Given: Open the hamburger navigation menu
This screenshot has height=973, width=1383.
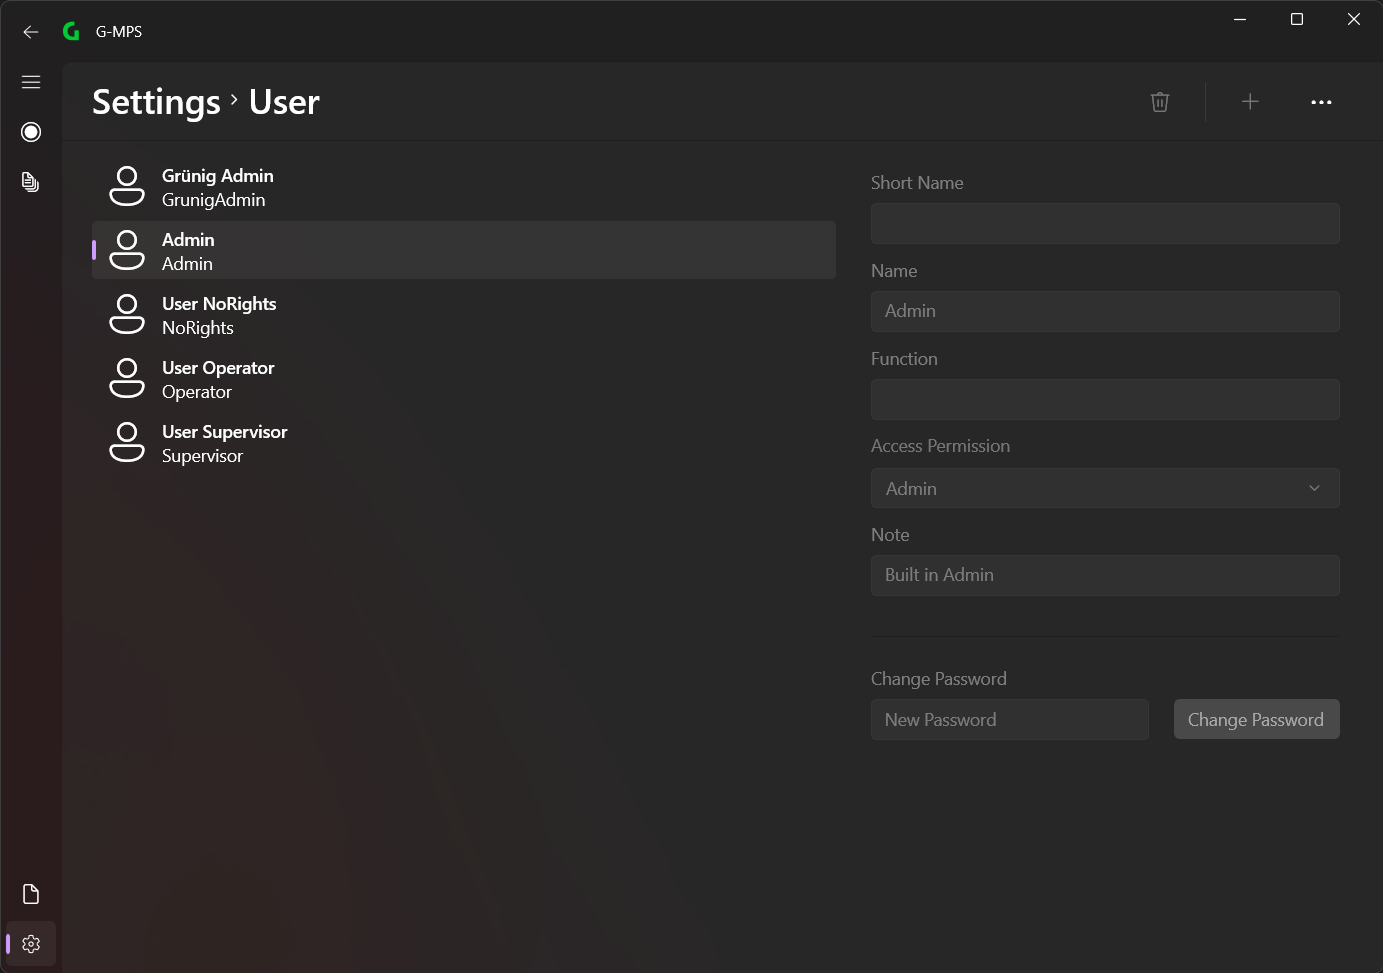Looking at the screenshot, I should 31,82.
